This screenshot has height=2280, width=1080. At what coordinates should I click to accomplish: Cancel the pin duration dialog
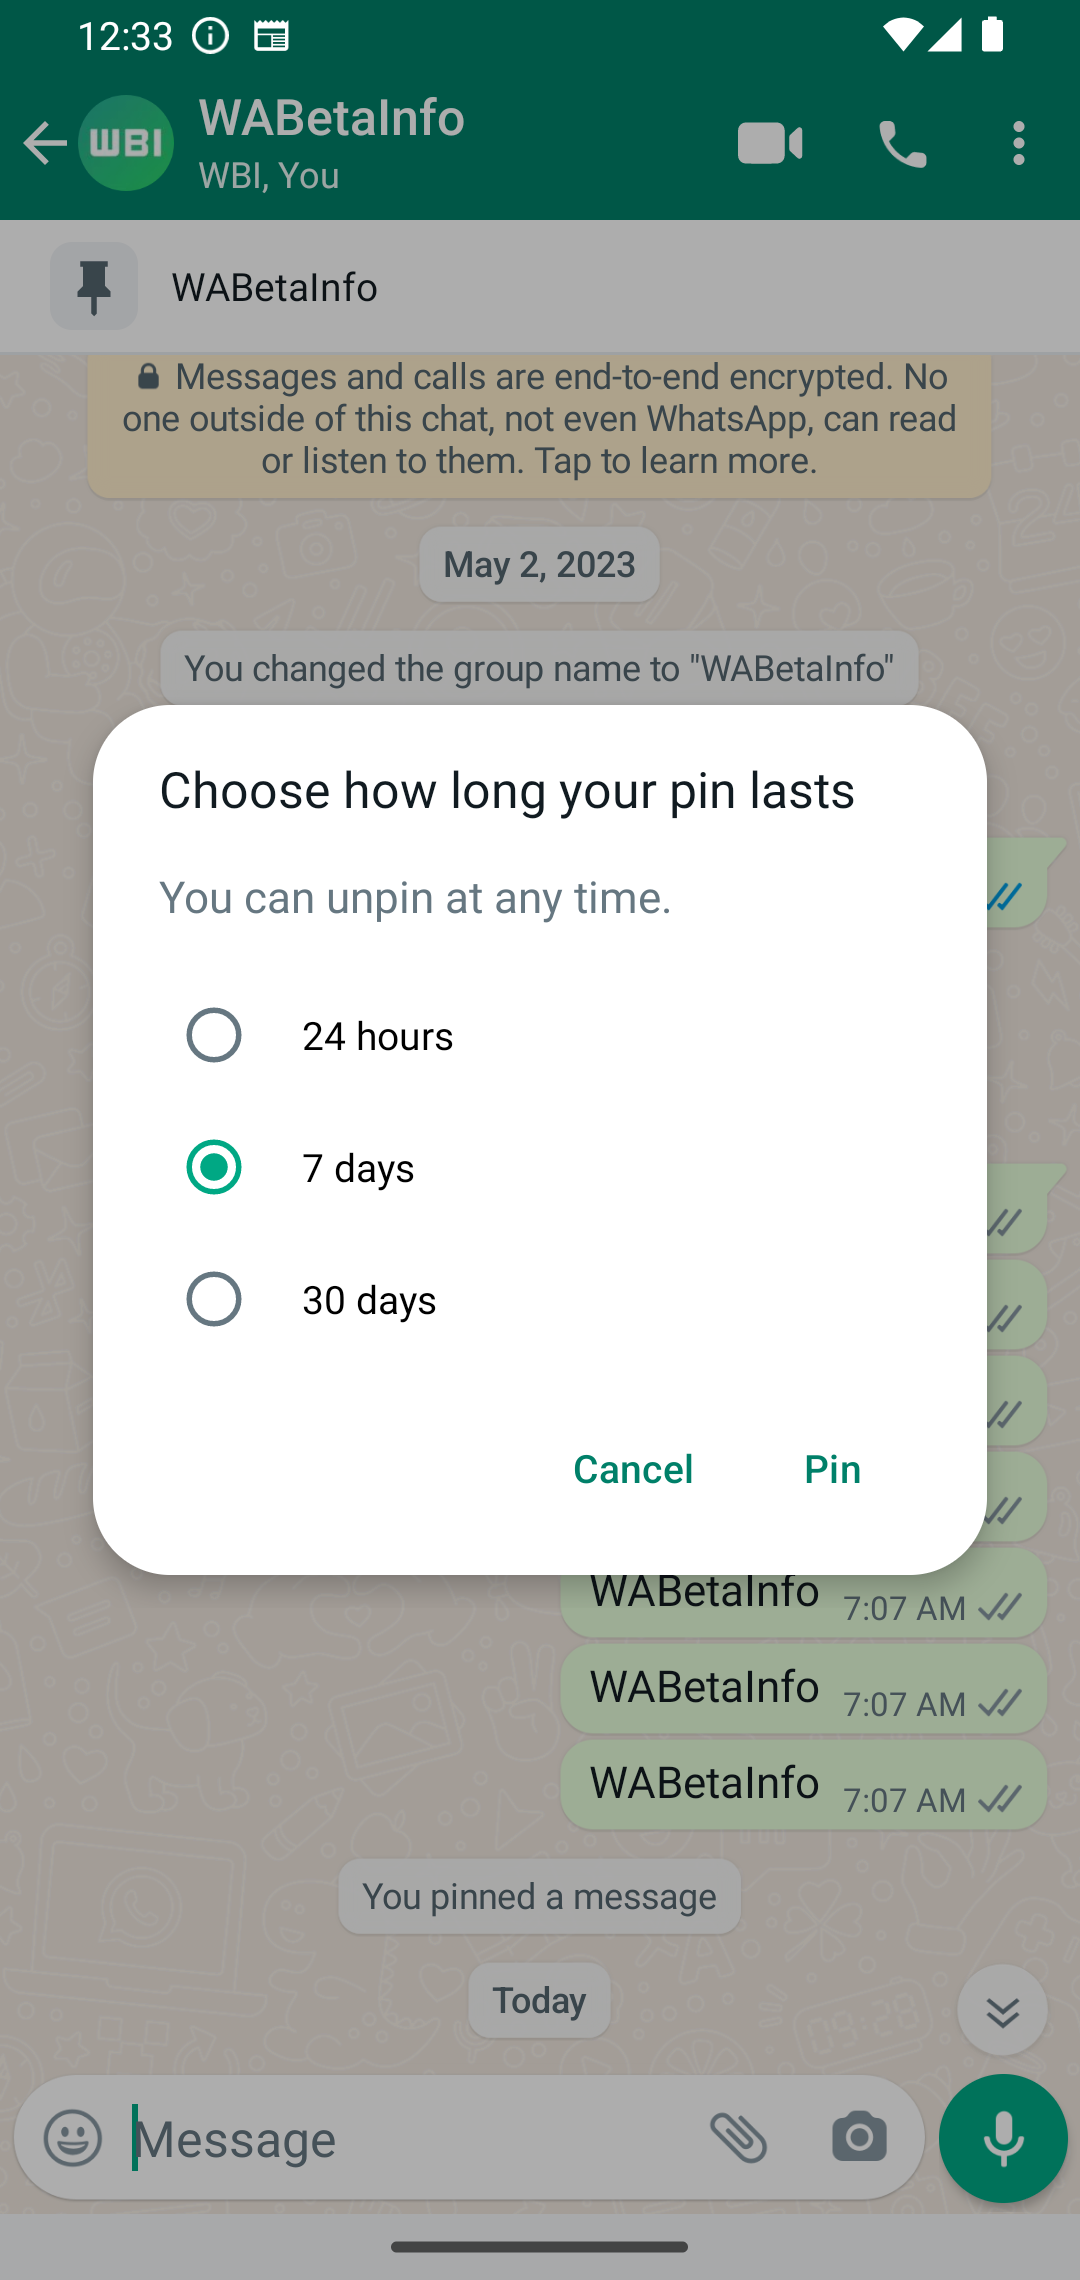[x=633, y=1469]
